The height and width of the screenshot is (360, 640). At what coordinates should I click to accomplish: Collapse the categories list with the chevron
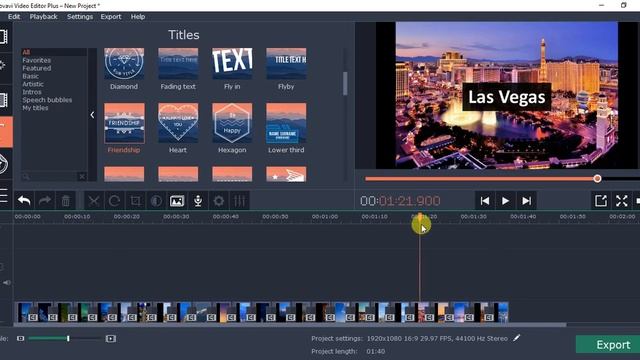(92, 115)
